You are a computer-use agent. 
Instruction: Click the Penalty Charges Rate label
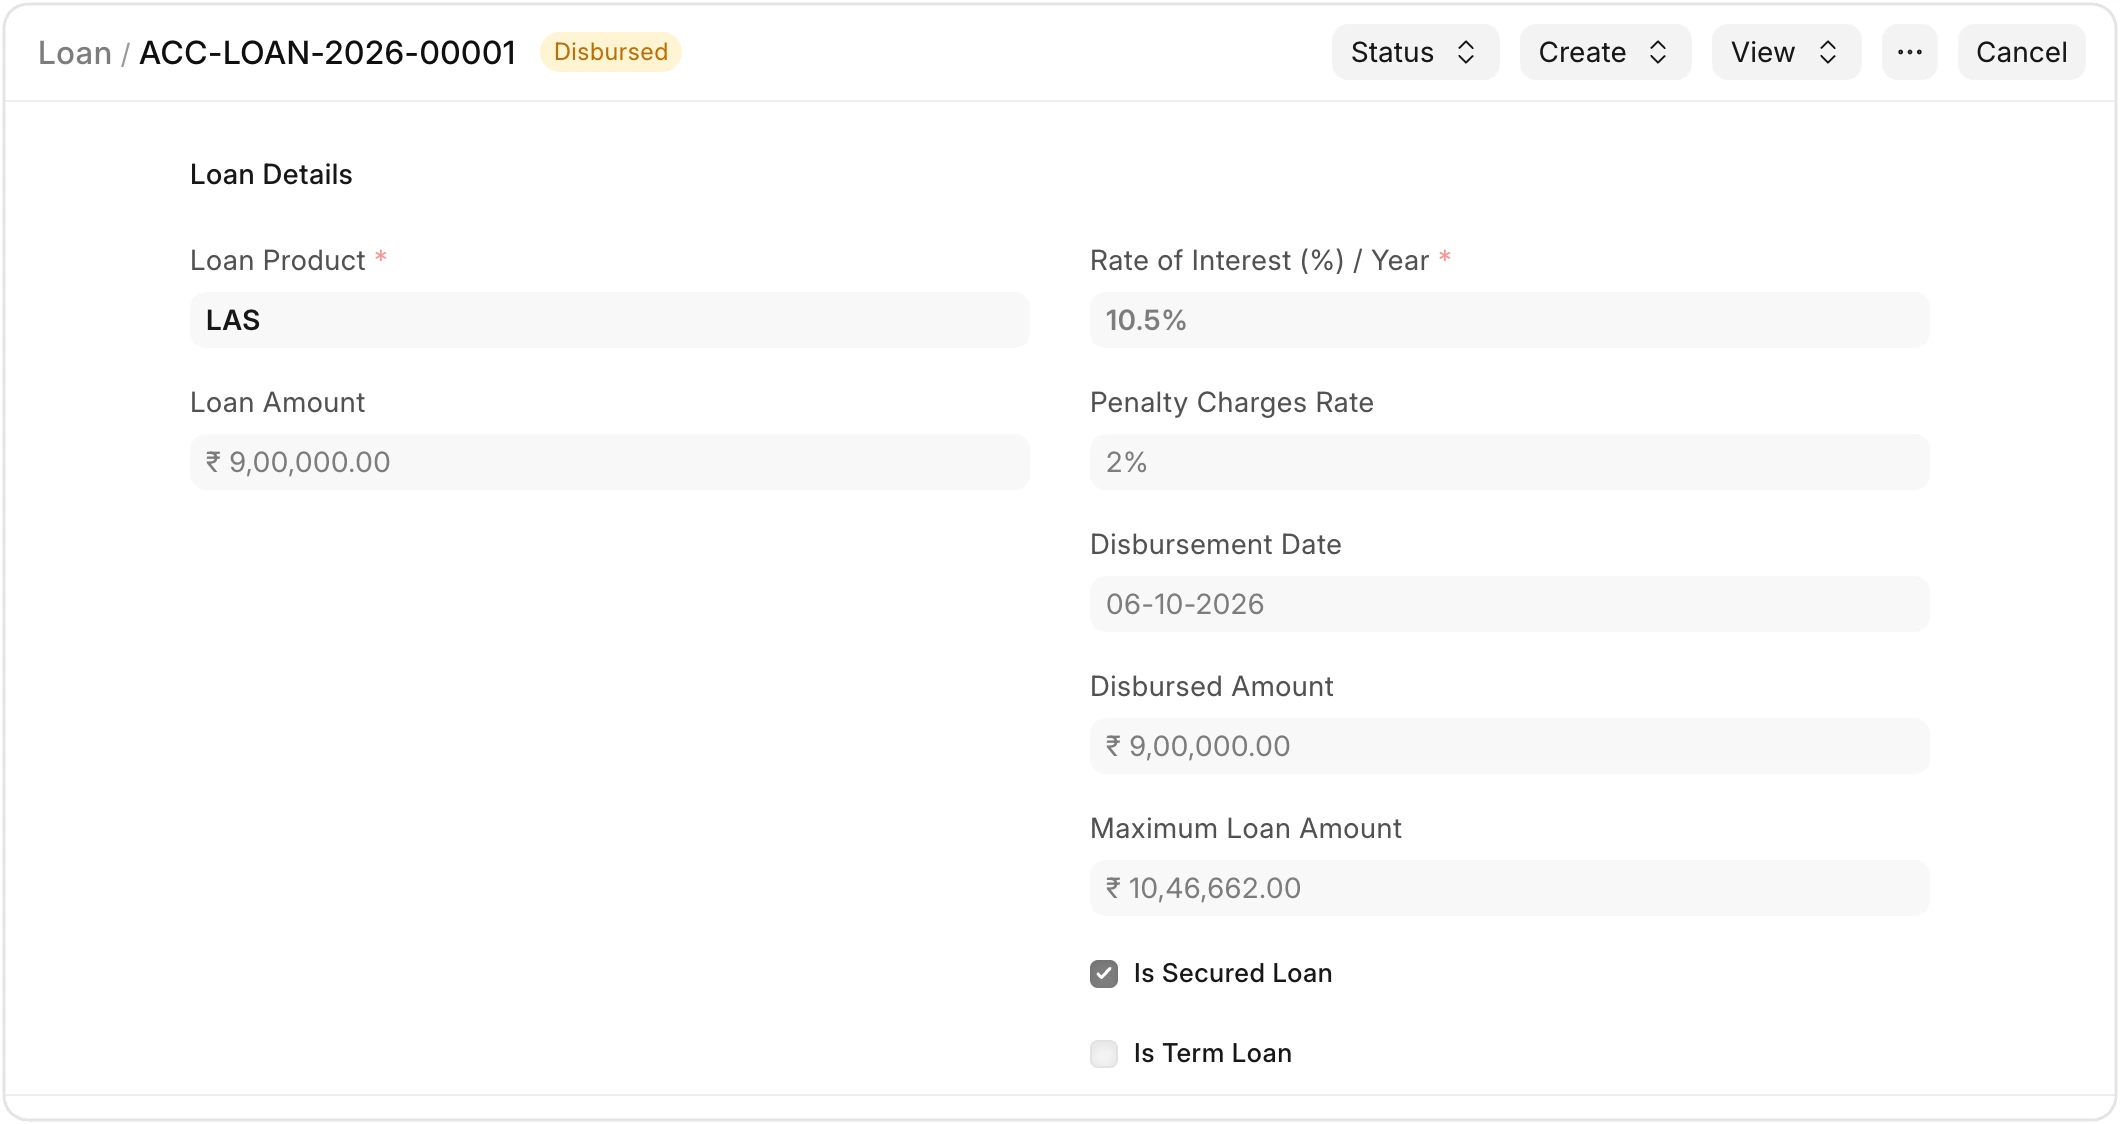point(1232,403)
